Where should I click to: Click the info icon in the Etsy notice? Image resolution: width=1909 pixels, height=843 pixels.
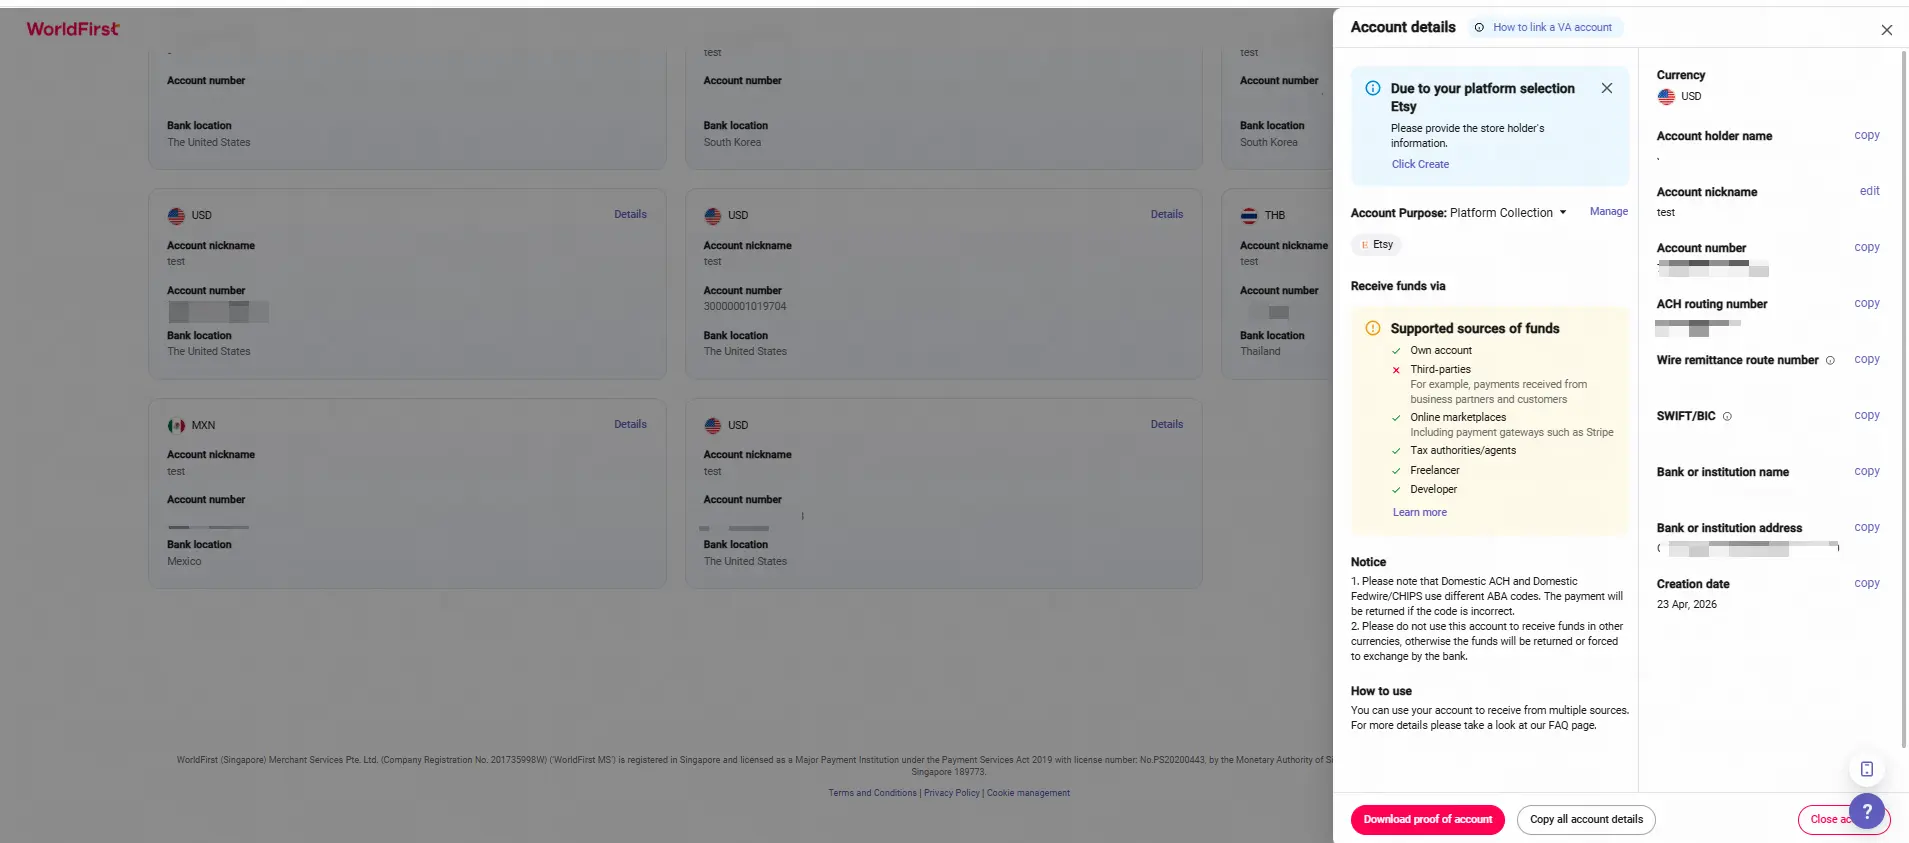[x=1373, y=88]
